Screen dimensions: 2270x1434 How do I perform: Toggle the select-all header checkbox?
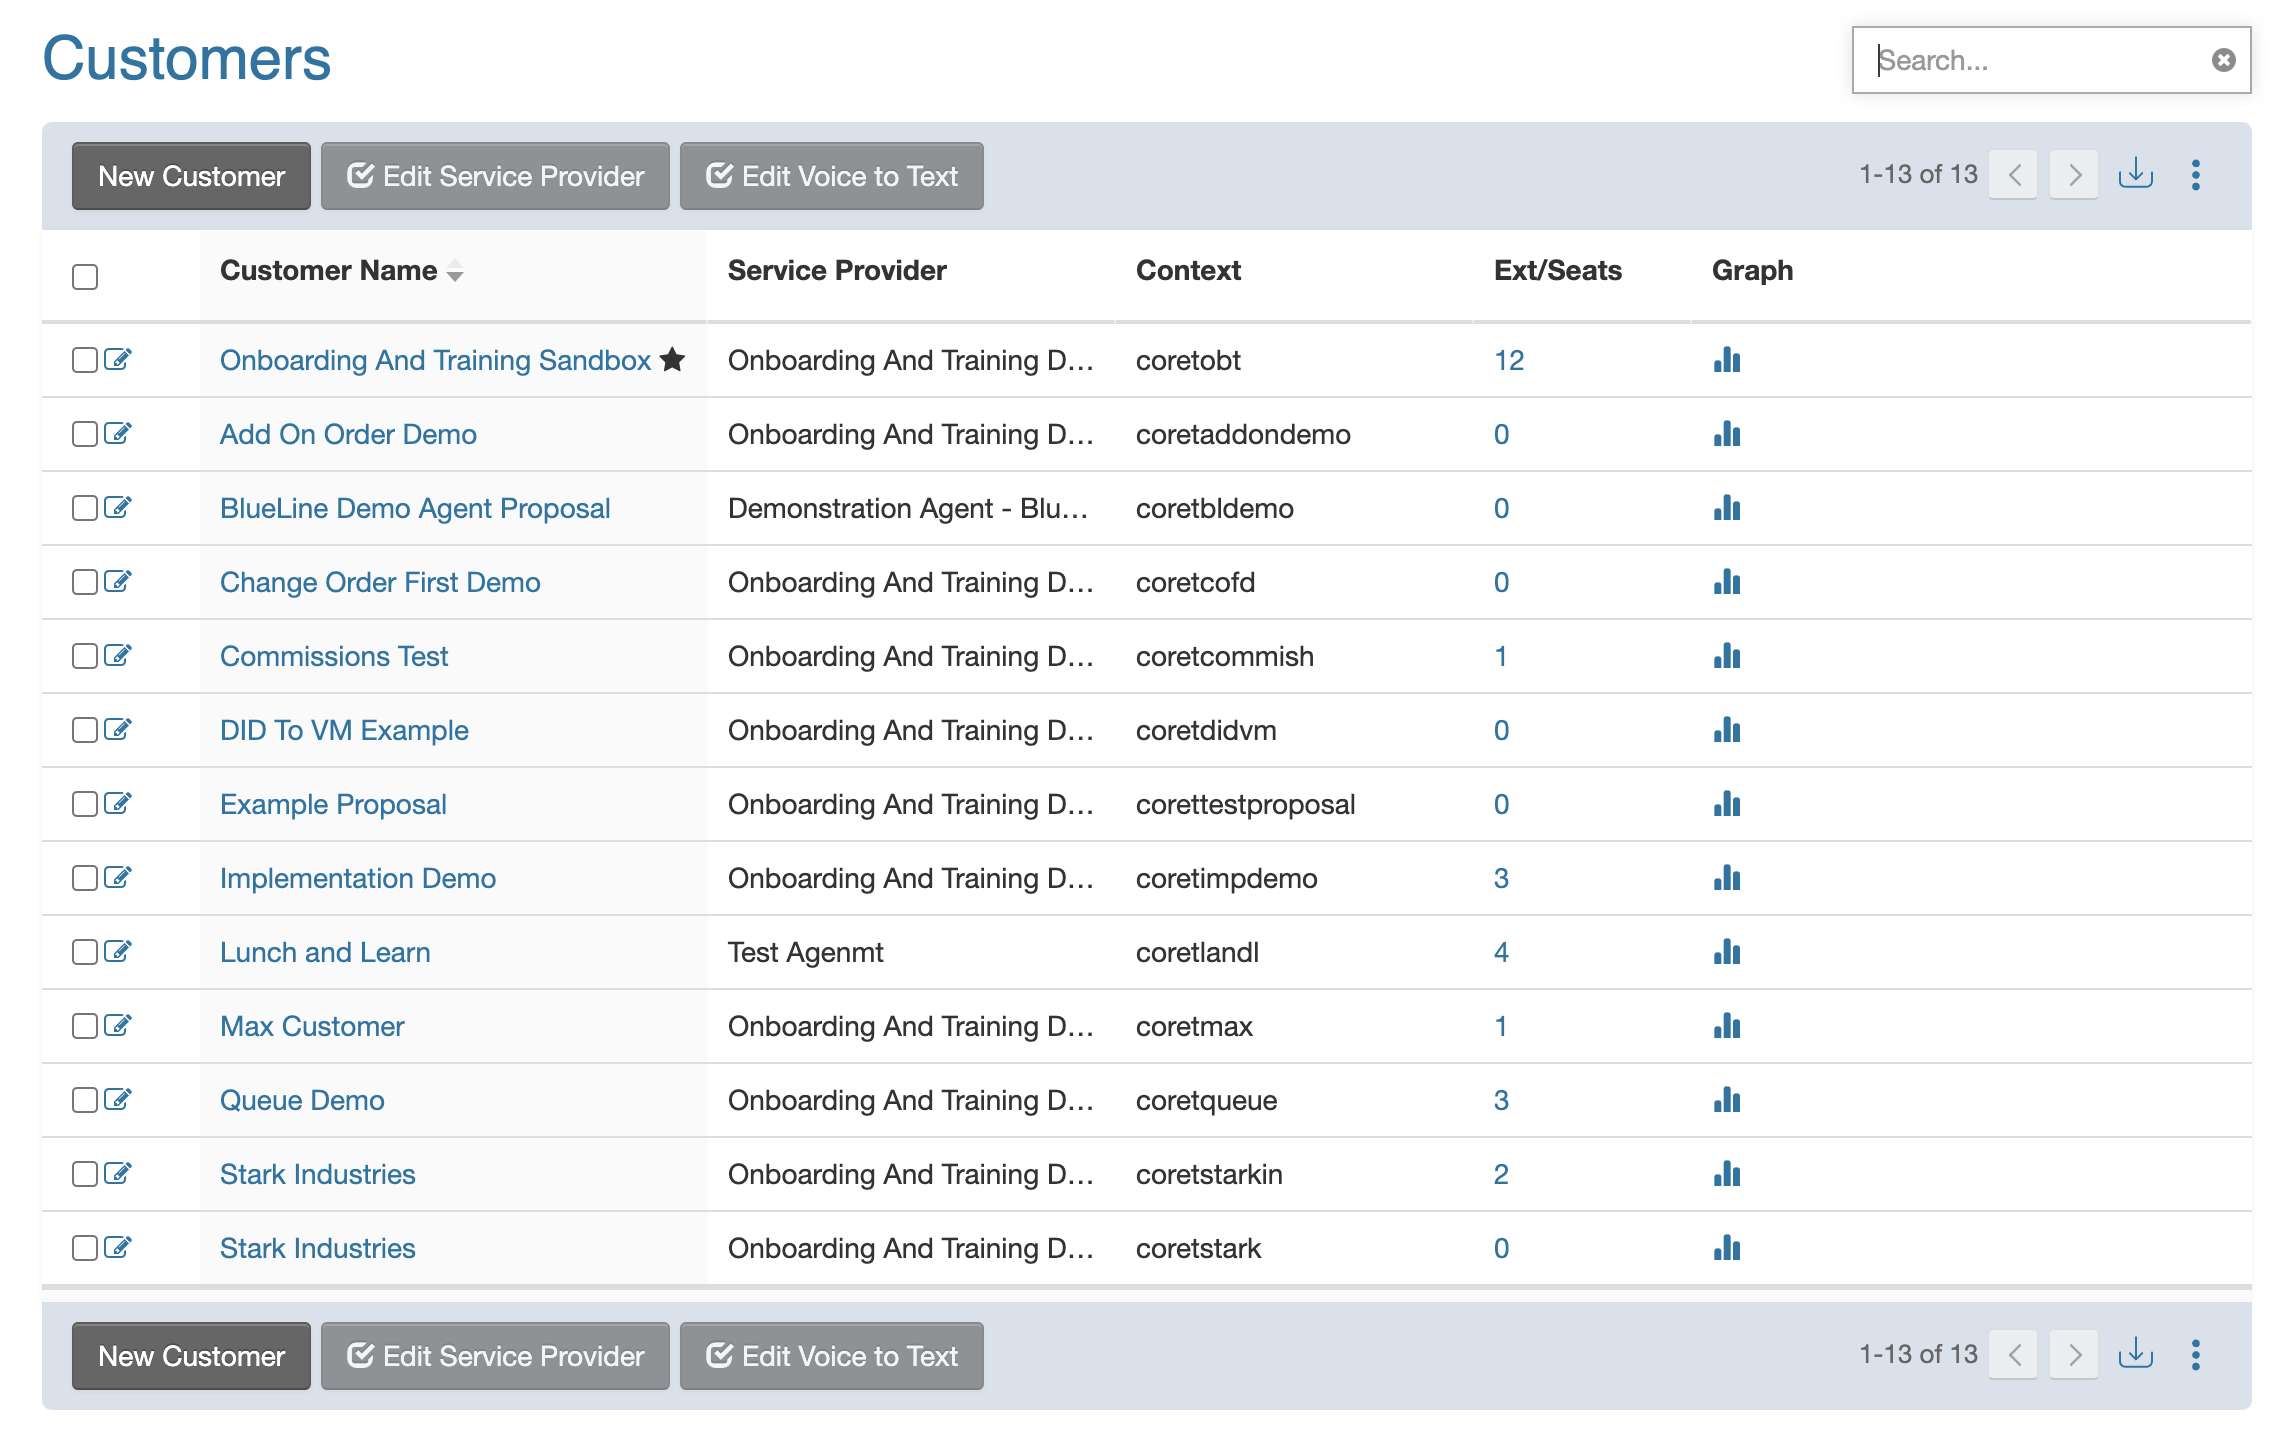85,277
